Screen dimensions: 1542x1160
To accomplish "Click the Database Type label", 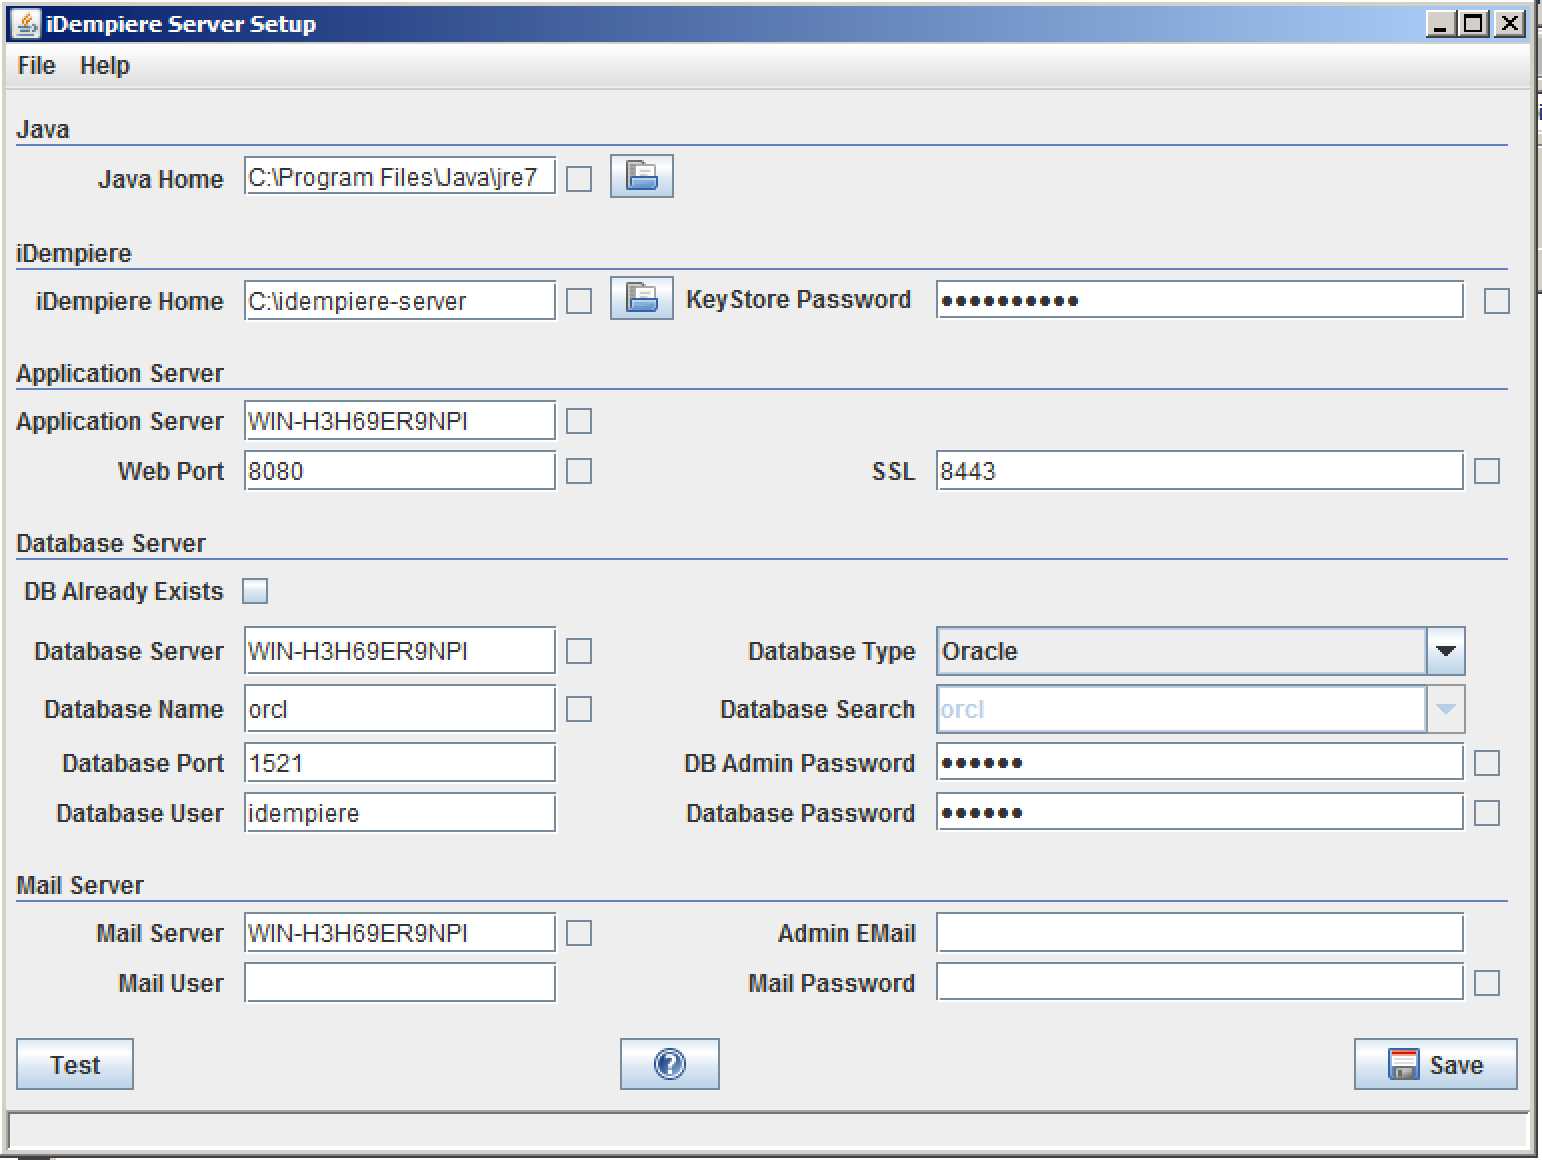I will point(832,652).
